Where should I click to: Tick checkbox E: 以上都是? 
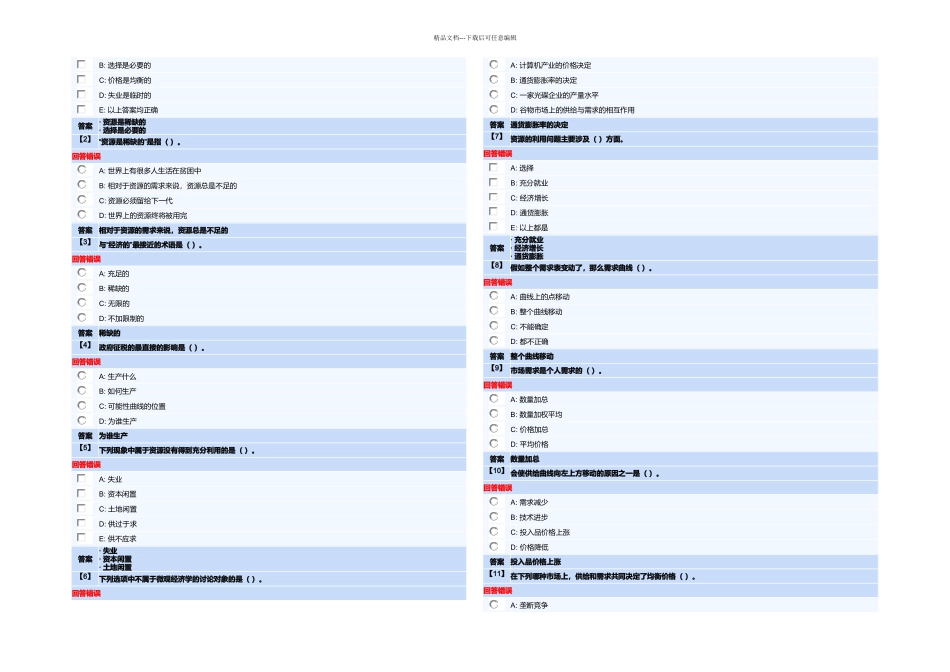(493, 227)
